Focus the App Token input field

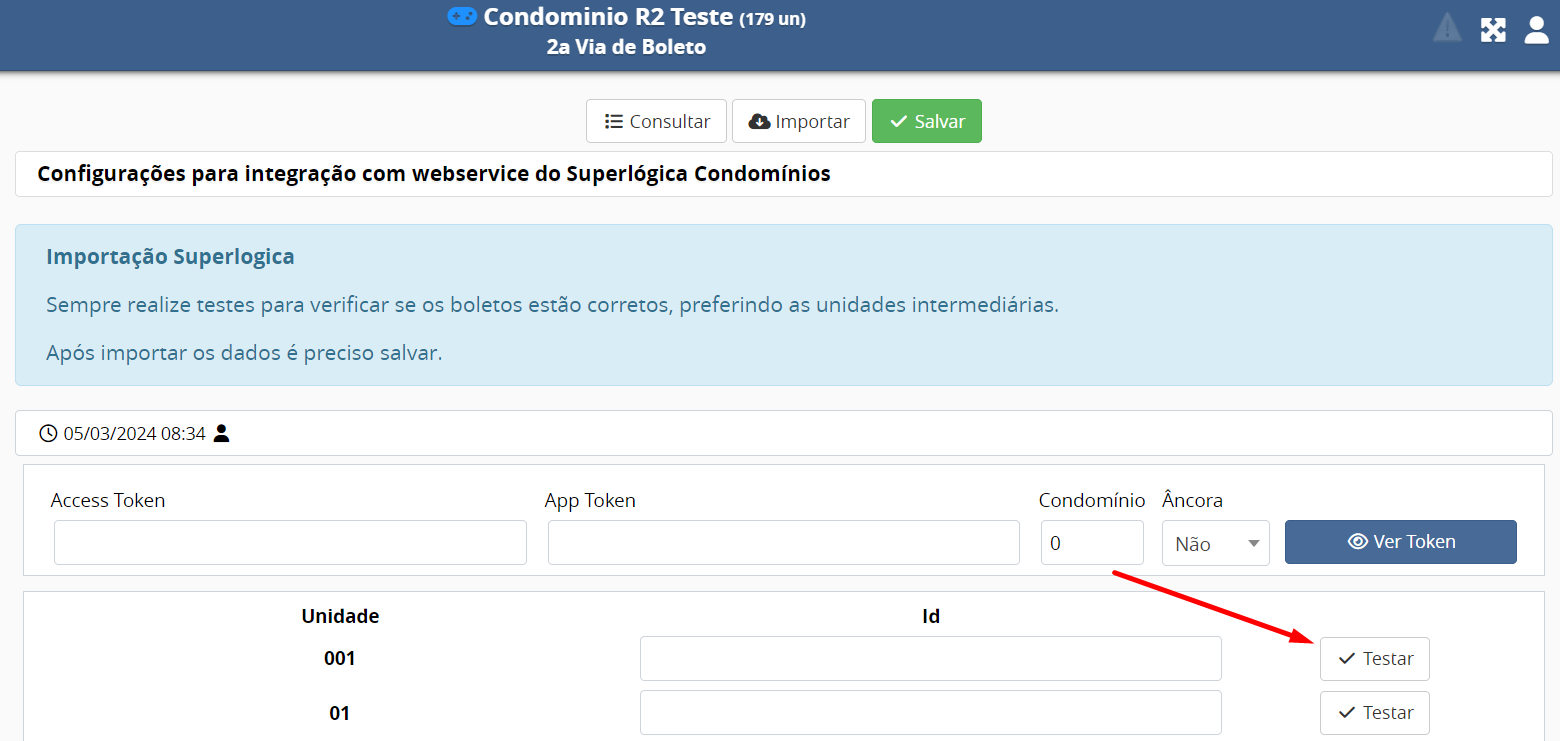pos(784,542)
